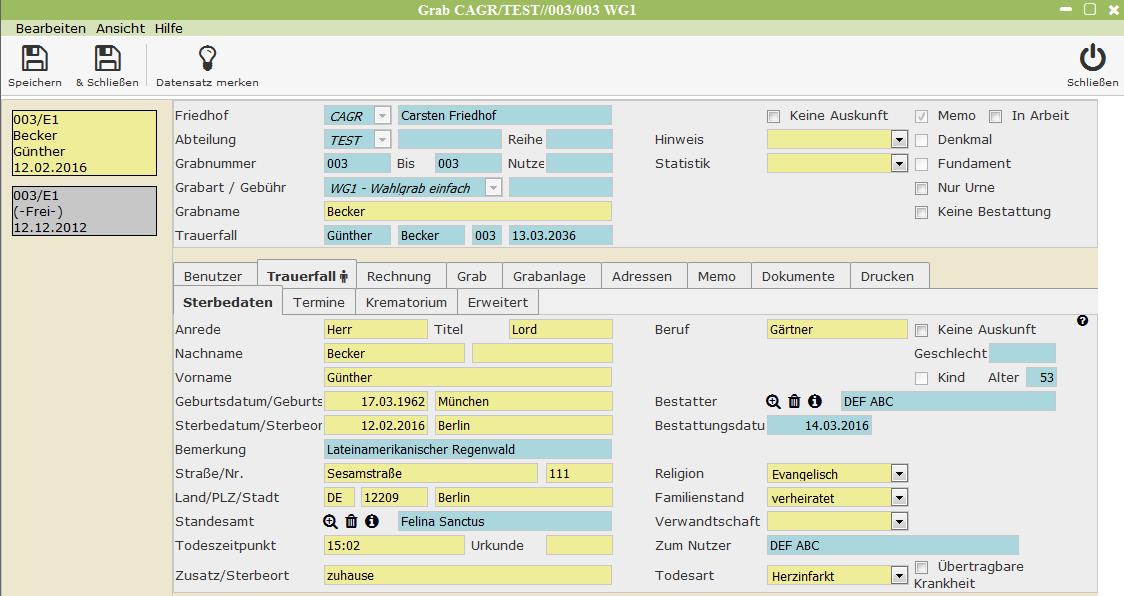Click the help question mark icon

pyautogui.click(x=1082, y=321)
